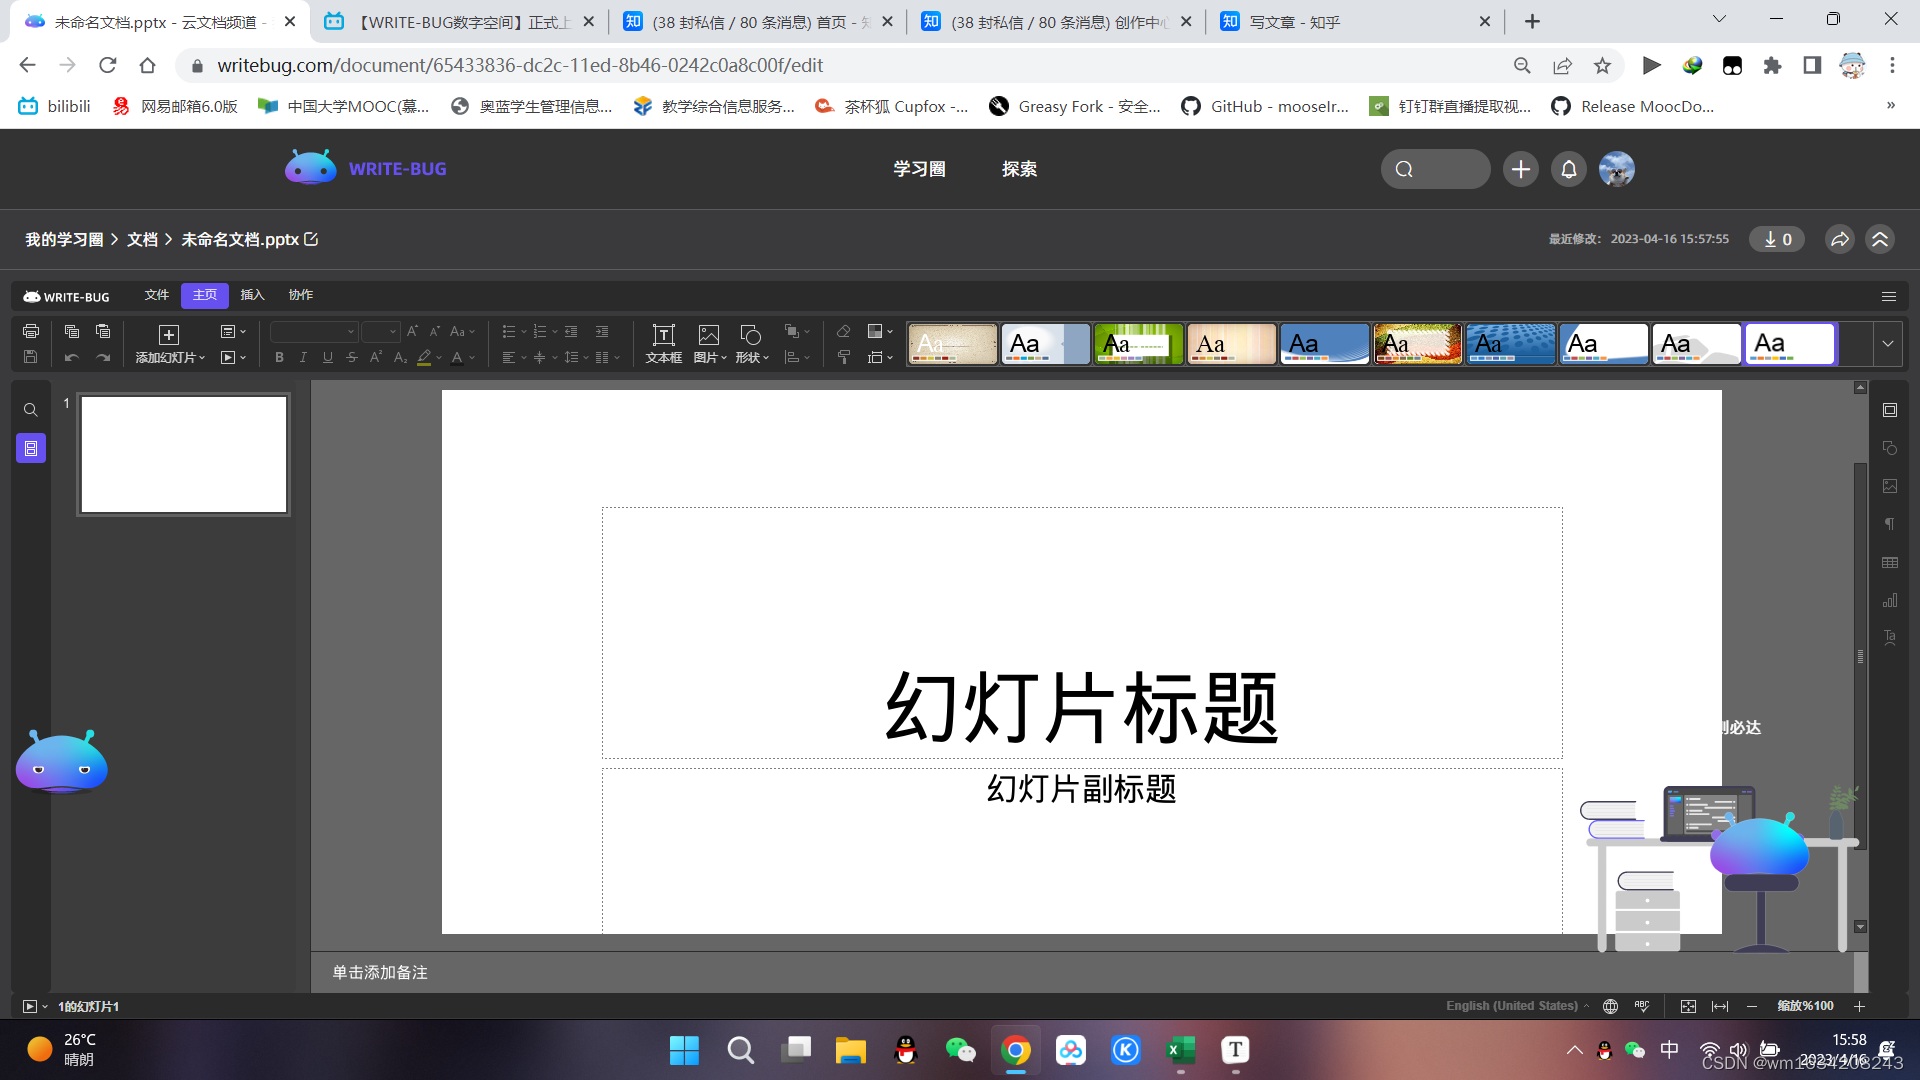Click the share arrow icon in header
This screenshot has width=1920, height=1080.
pos(1839,239)
